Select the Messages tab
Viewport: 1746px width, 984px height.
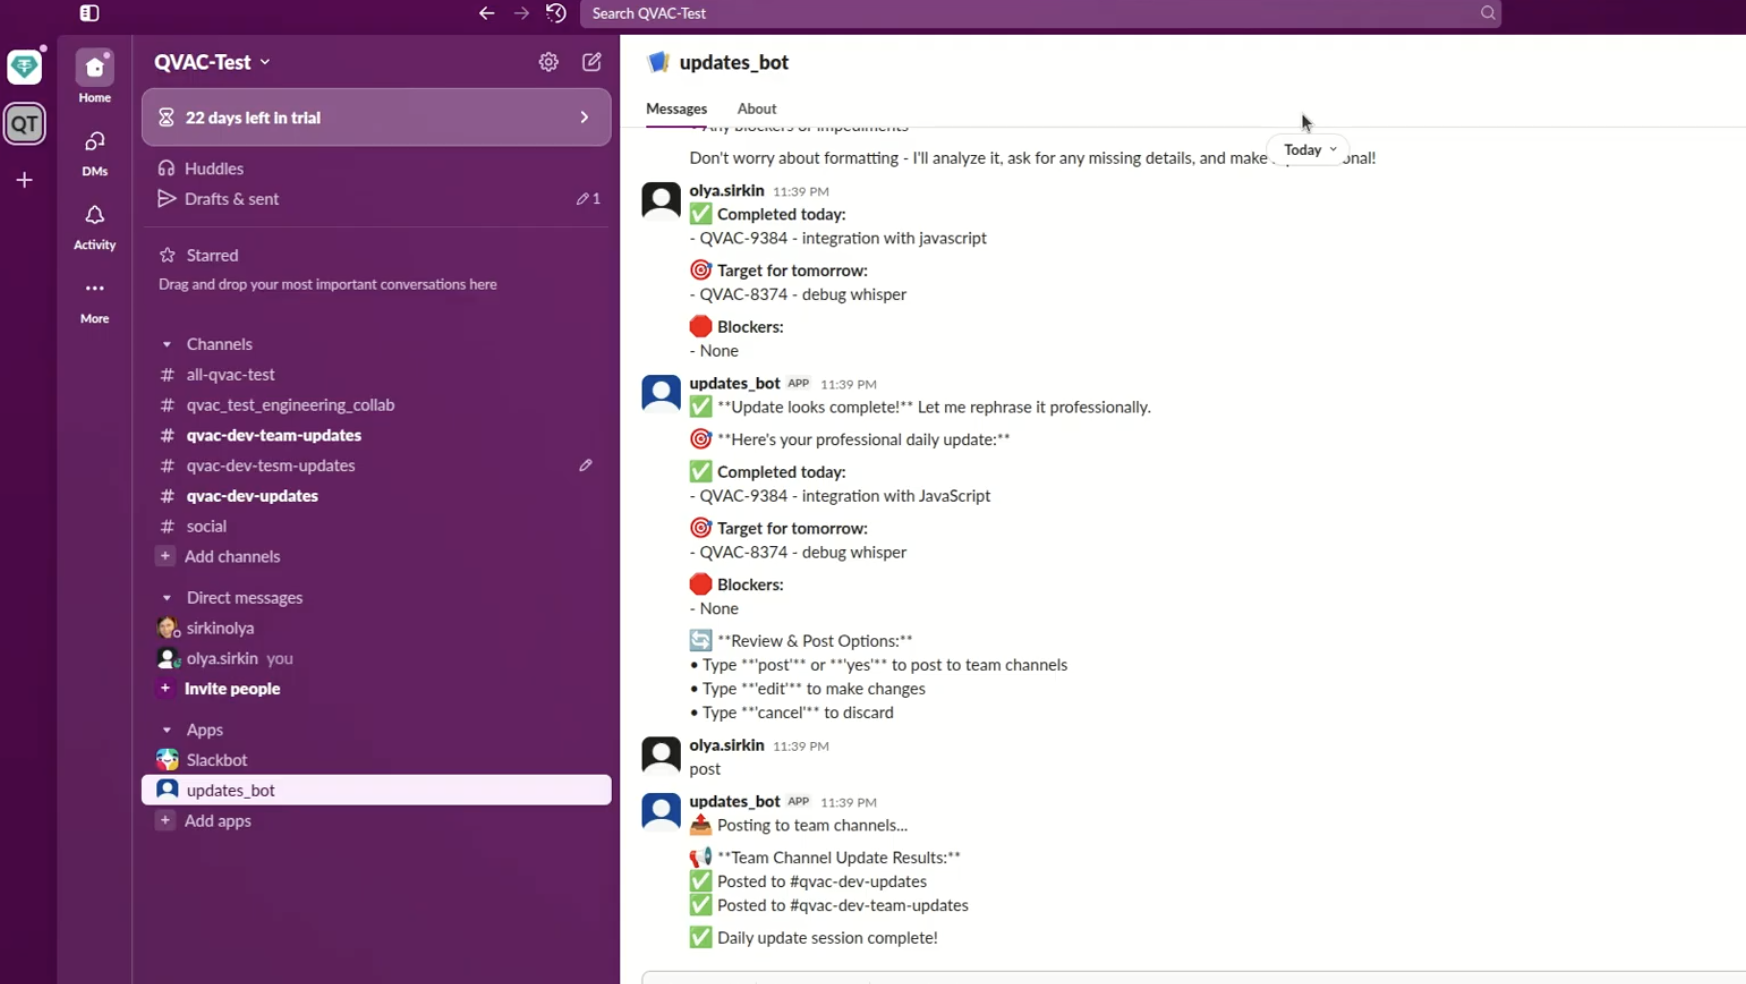(x=676, y=108)
